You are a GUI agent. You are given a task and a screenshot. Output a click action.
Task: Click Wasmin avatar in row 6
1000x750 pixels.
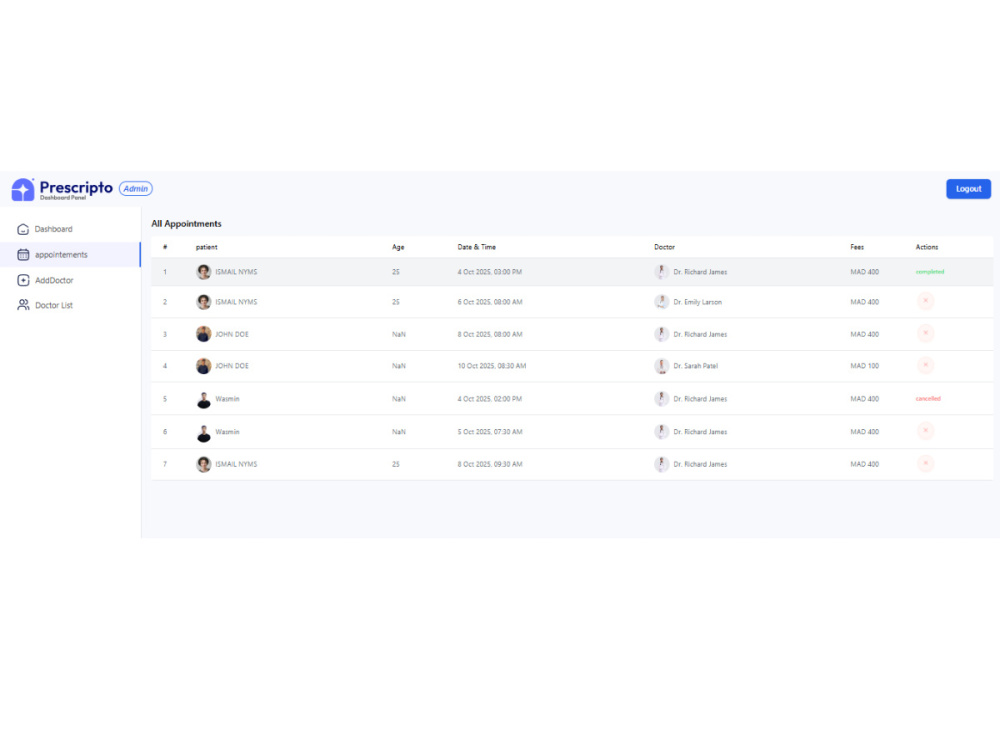click(x=203, y=433)
